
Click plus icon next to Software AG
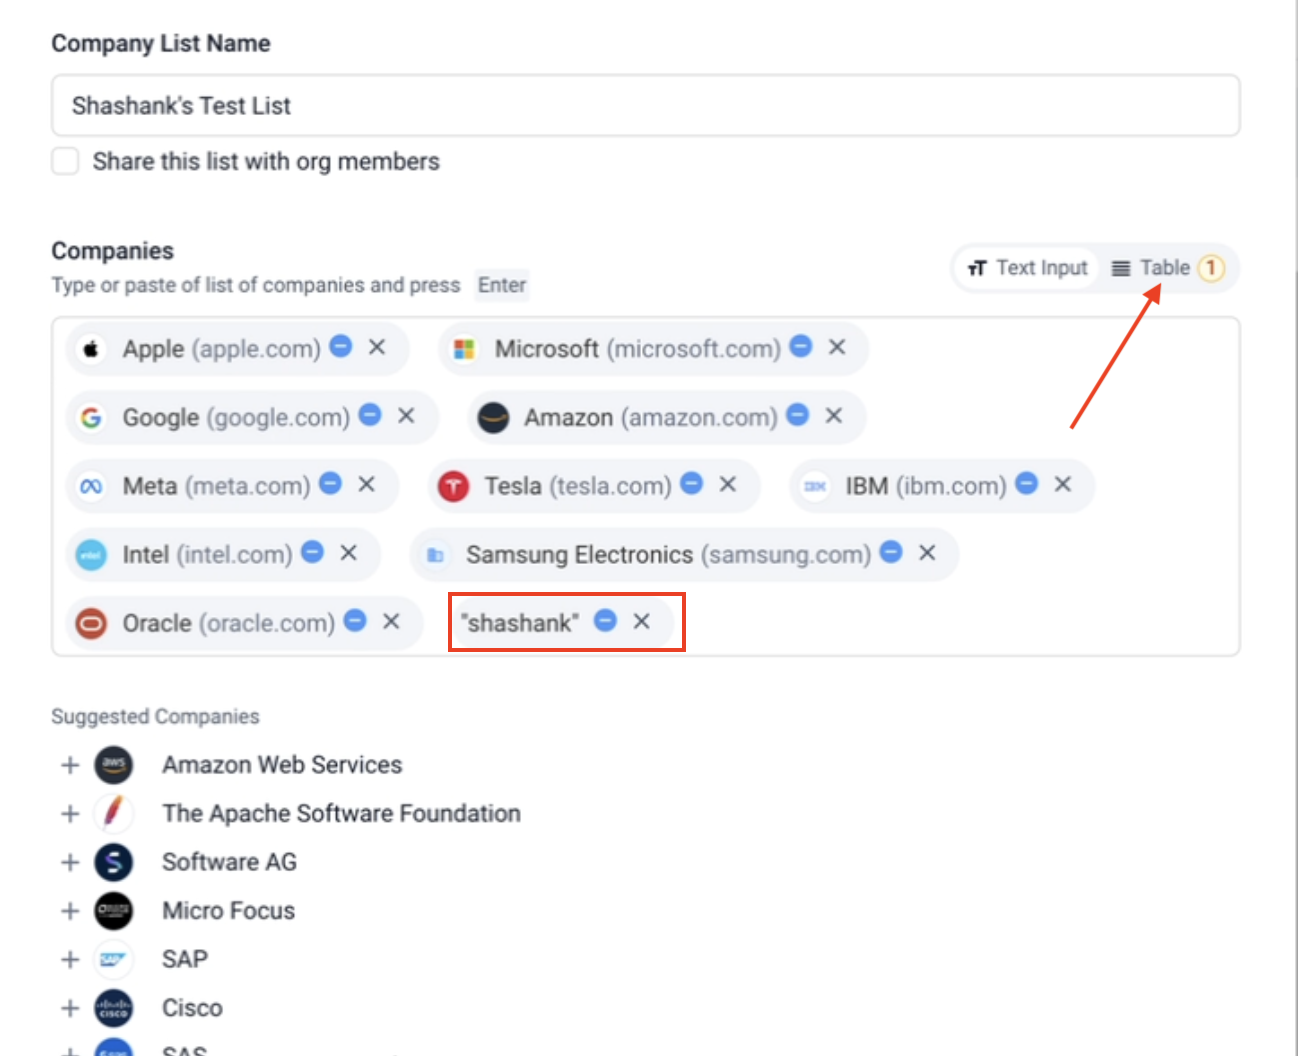point(70,862)
